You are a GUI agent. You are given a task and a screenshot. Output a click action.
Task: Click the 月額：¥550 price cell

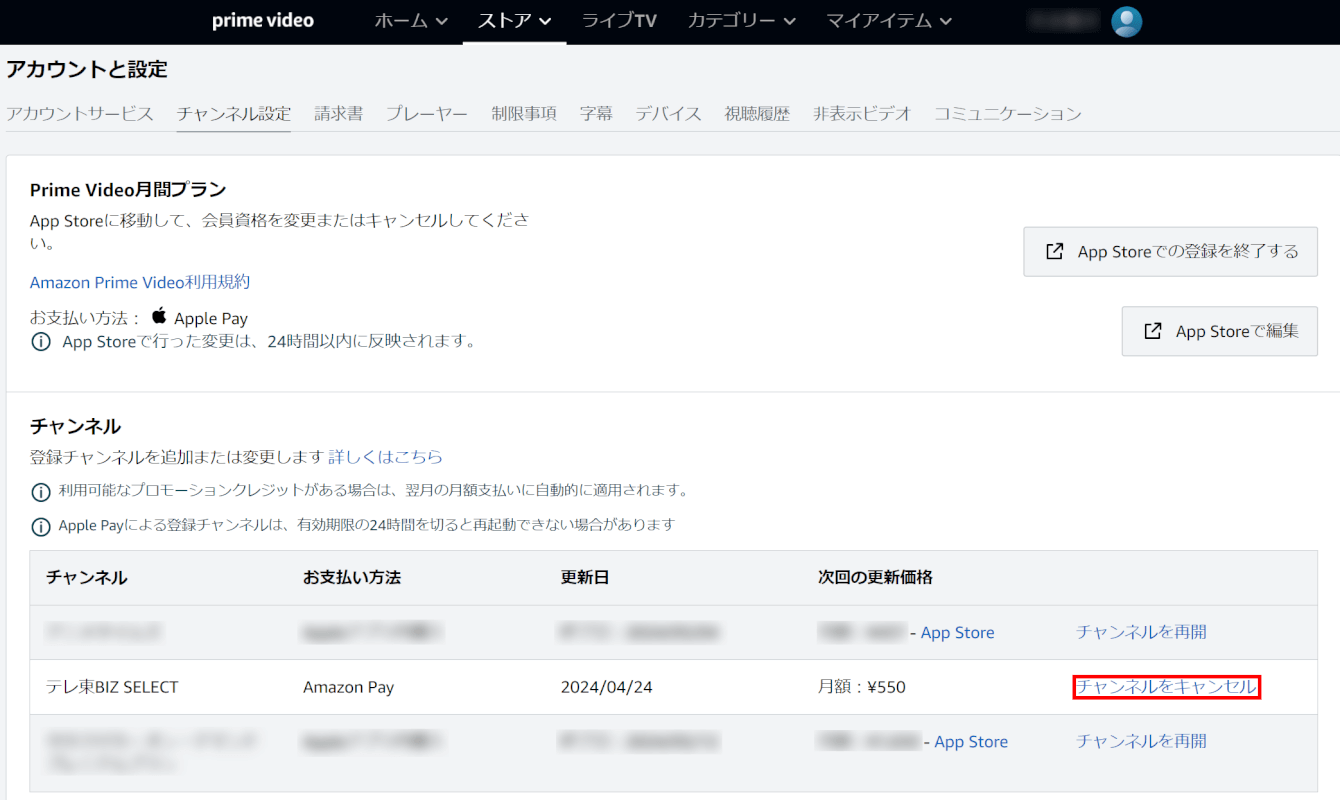pyautogui.click(x=862, y=687)
